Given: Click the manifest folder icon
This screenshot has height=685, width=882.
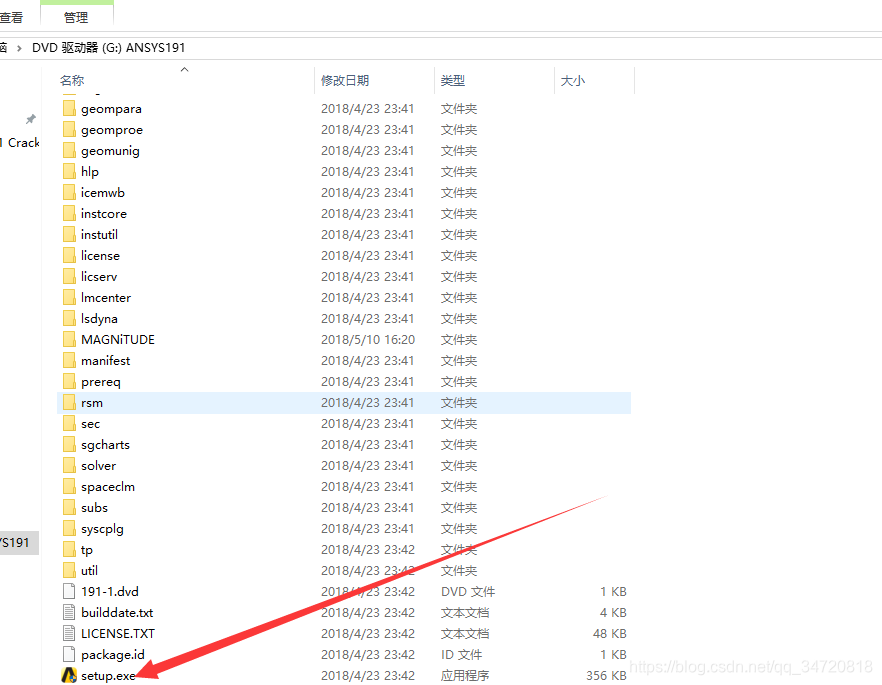Looking at the screenshot, I should click(69, 360).
